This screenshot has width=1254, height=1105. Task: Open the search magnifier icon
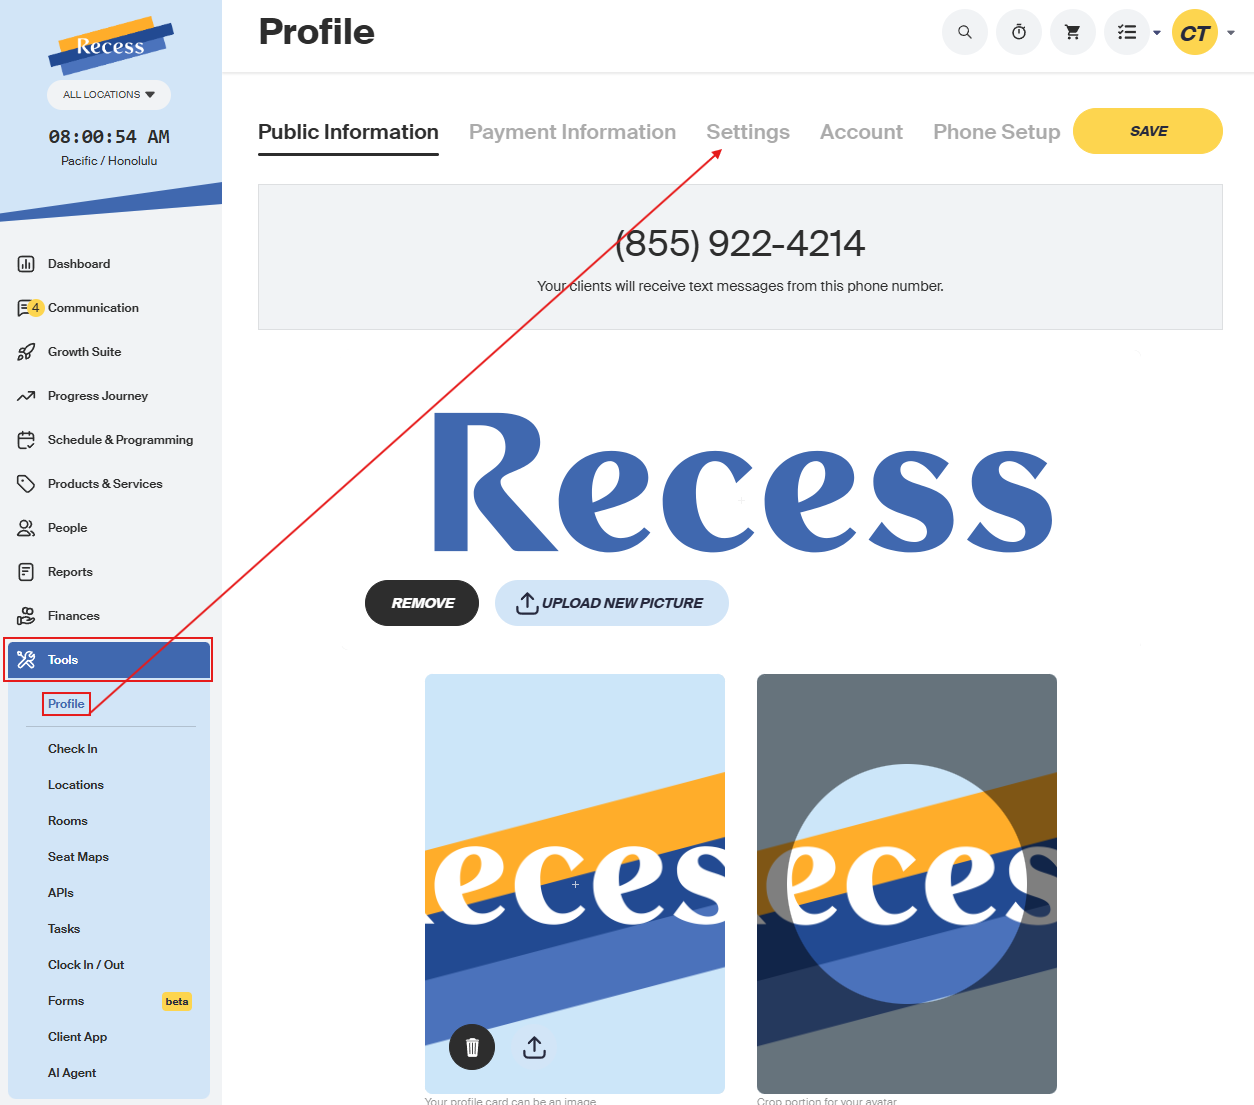point(965,32)
